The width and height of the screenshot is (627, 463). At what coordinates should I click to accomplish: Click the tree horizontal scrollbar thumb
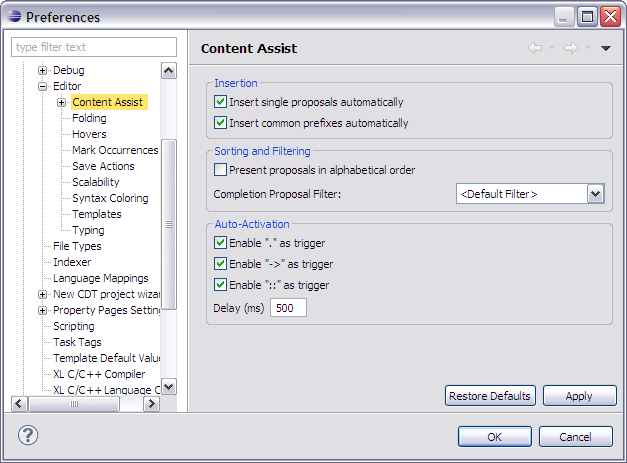coord(74,404)
